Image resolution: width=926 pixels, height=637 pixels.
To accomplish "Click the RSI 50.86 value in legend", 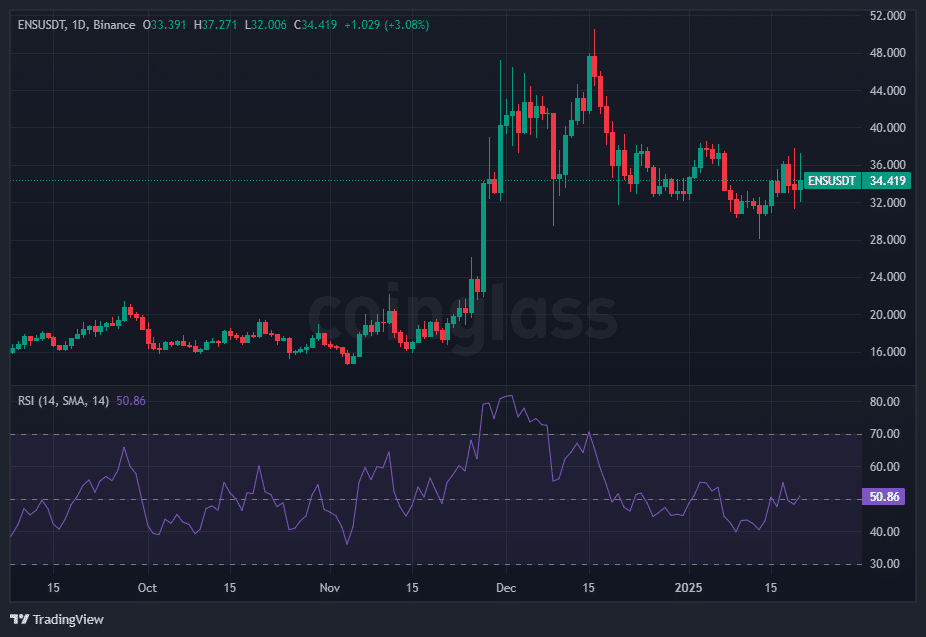I will (131, 400).
